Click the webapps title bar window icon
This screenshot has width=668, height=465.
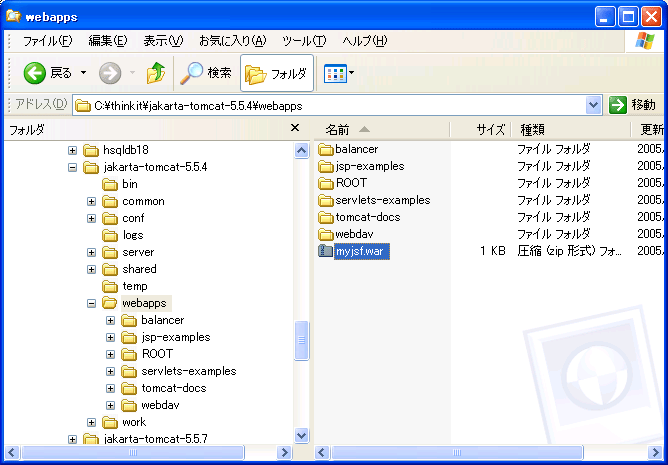point(13,16)
